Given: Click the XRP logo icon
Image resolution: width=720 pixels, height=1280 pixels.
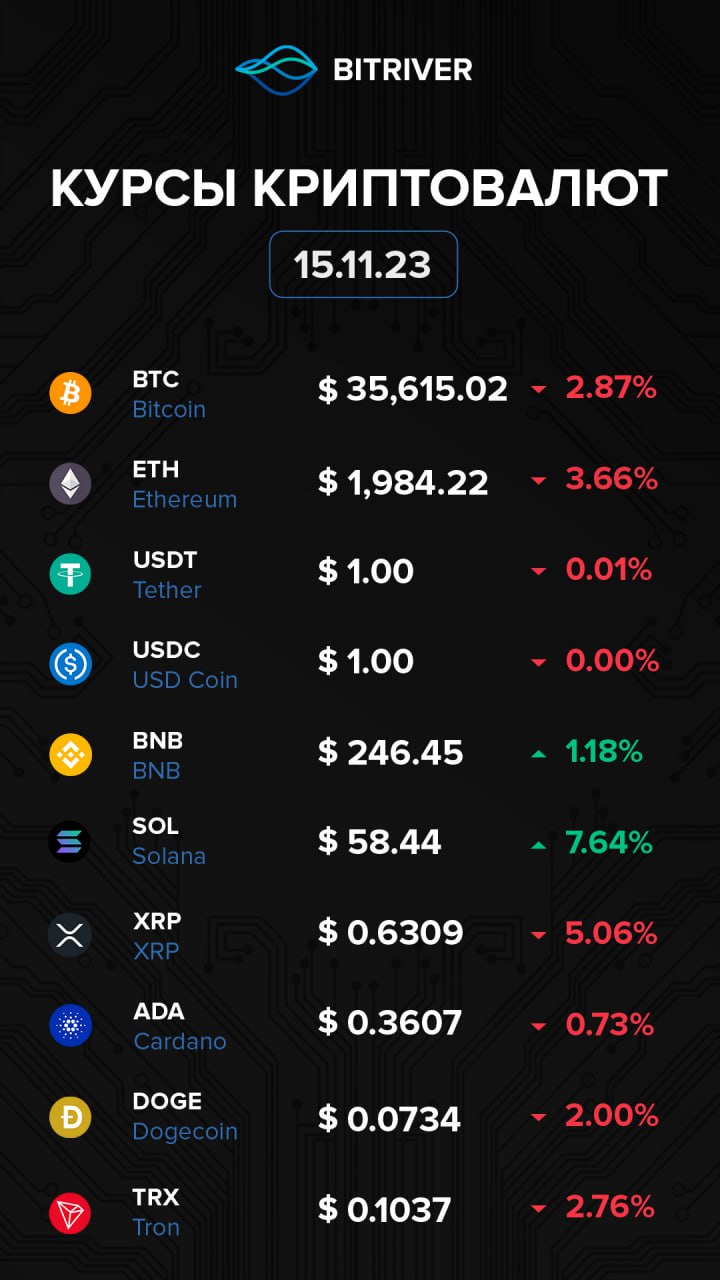Looking at the screenshot, I should (x=70, y=935).
